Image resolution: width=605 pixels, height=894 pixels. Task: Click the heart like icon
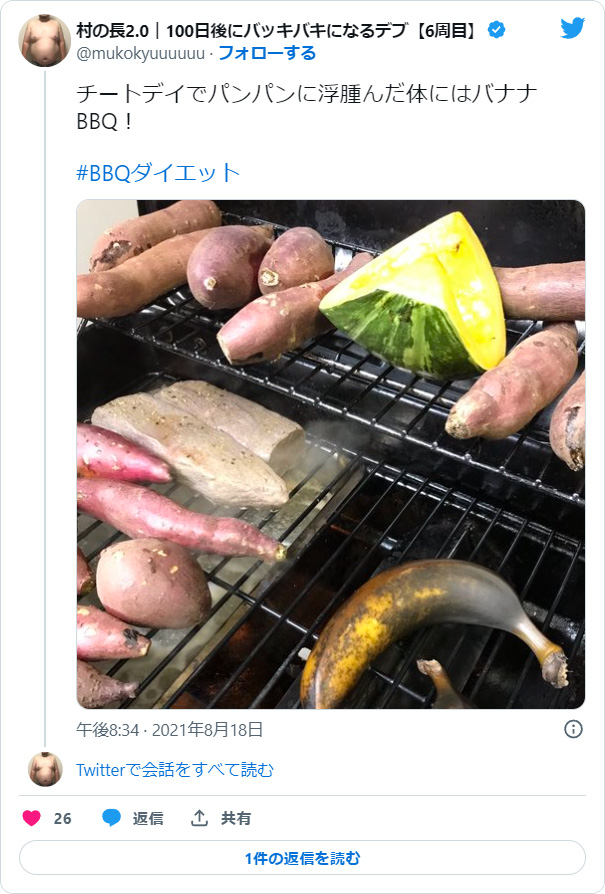coord(32,818)
